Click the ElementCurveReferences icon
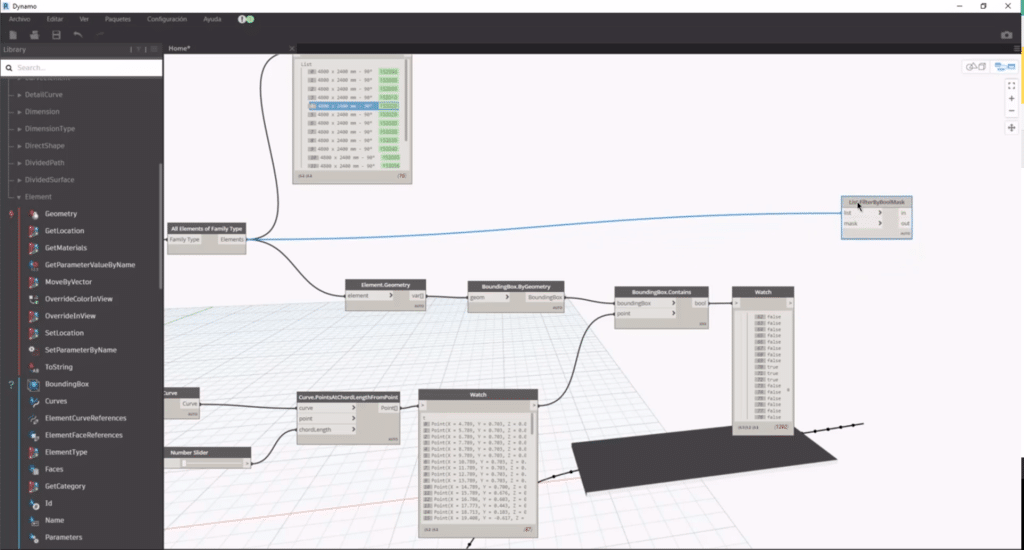 tap(33, 418)
